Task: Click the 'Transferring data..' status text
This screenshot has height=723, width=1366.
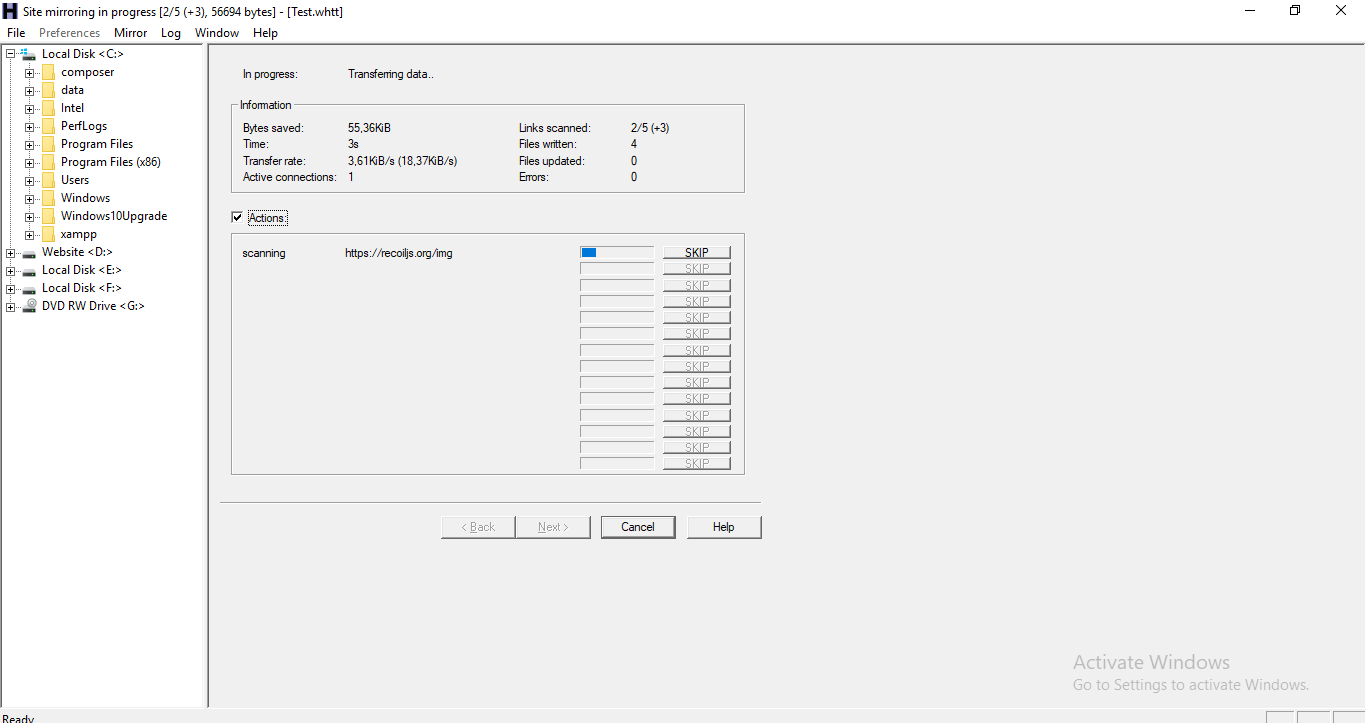Action: pyautogui.click(x=391, y=74)
